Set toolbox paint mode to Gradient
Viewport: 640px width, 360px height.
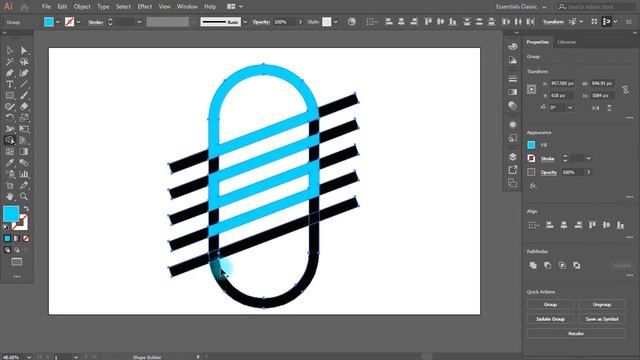(x=17, y=238)
